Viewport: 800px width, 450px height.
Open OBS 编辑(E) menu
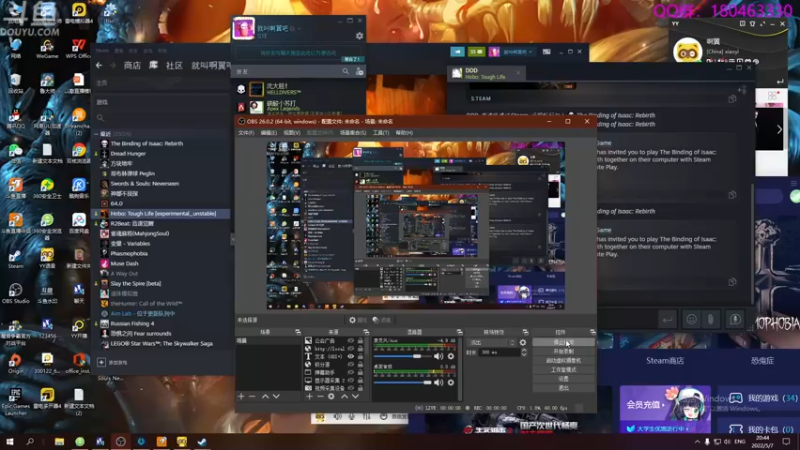coord(269,133)
